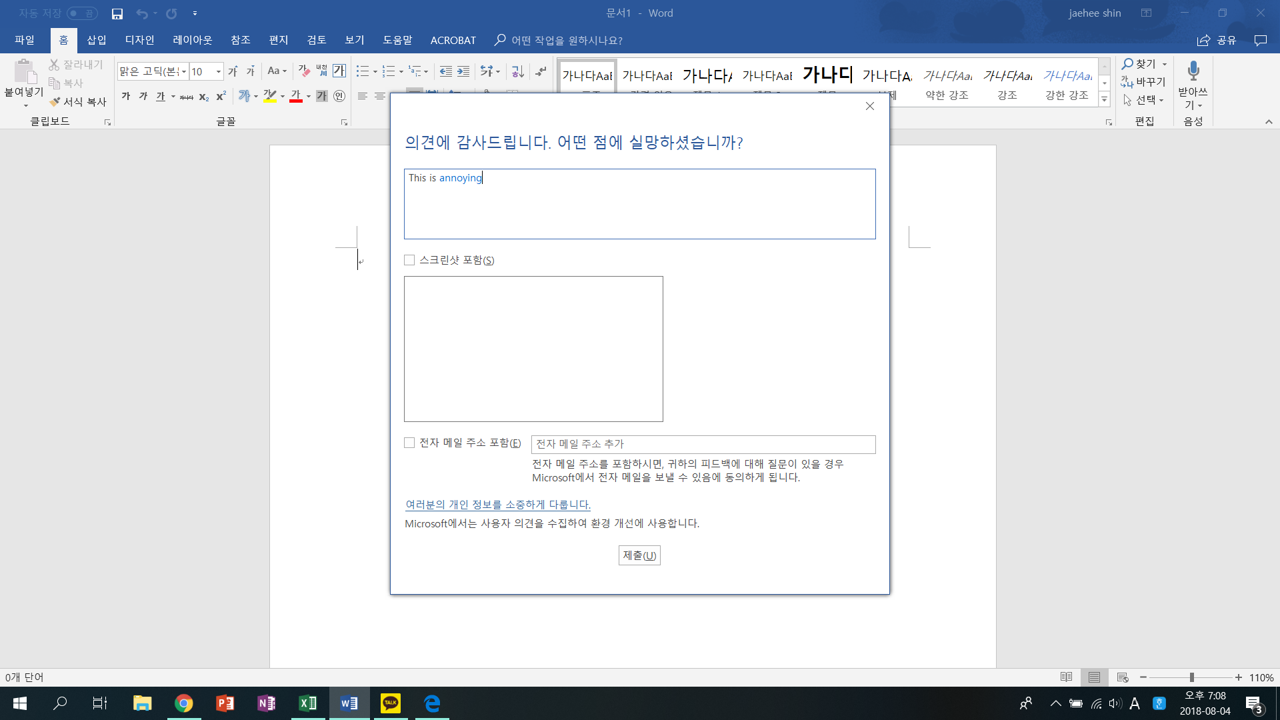Open the 파일 (File) menu

point(25,41)
